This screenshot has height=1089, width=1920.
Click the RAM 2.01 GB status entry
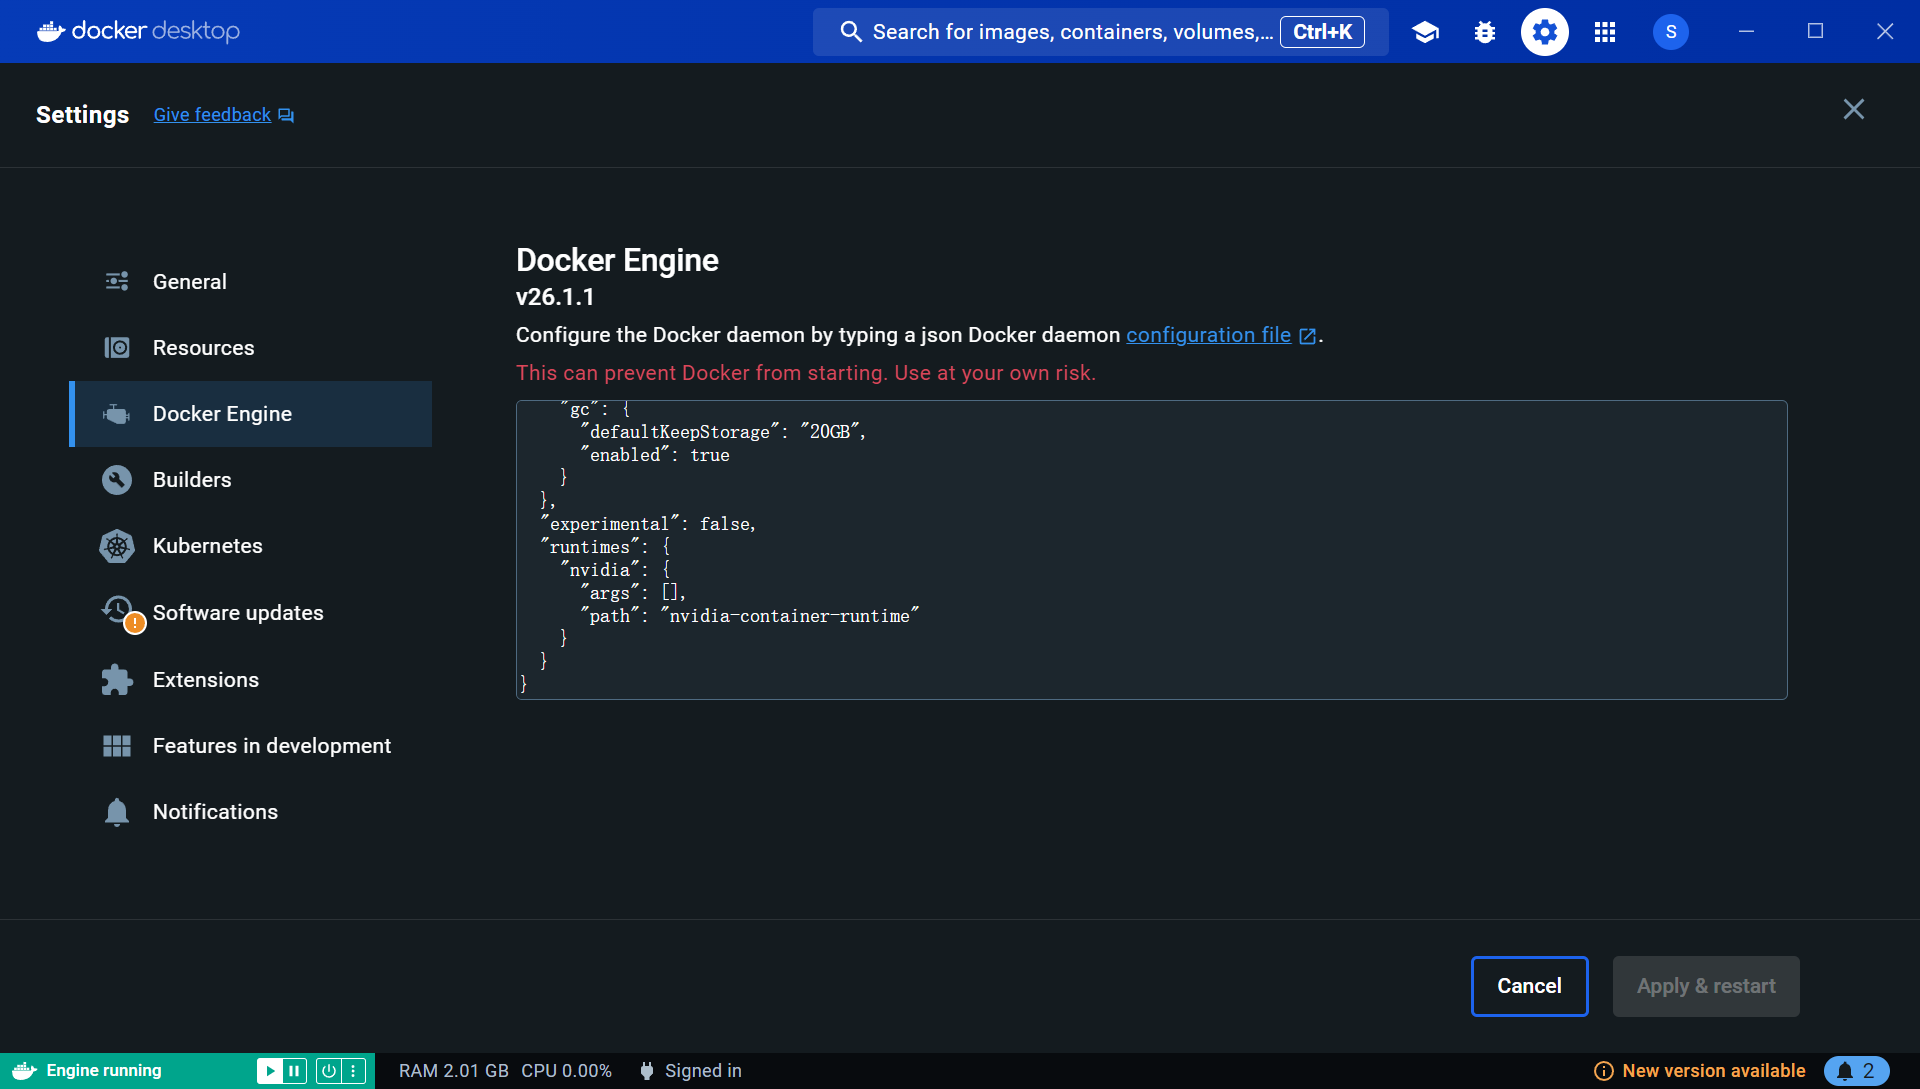point(453,1071)
